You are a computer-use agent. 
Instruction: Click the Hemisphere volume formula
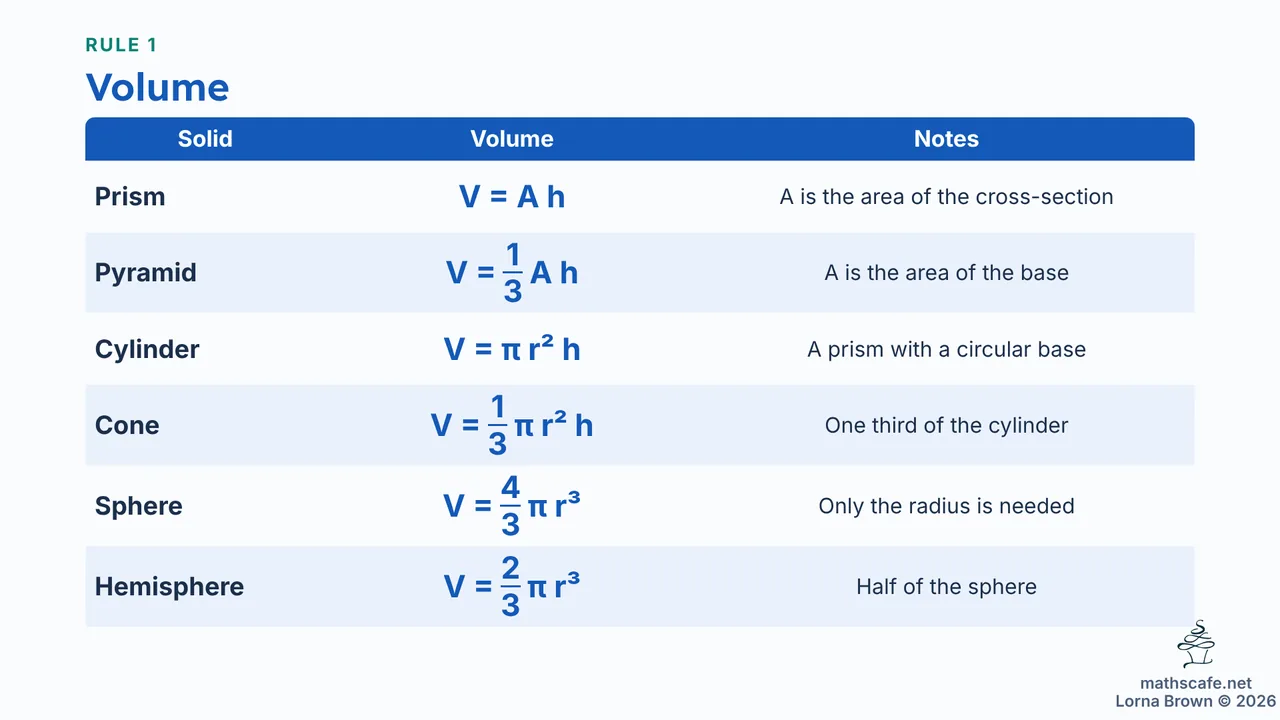tap(512, 587)
